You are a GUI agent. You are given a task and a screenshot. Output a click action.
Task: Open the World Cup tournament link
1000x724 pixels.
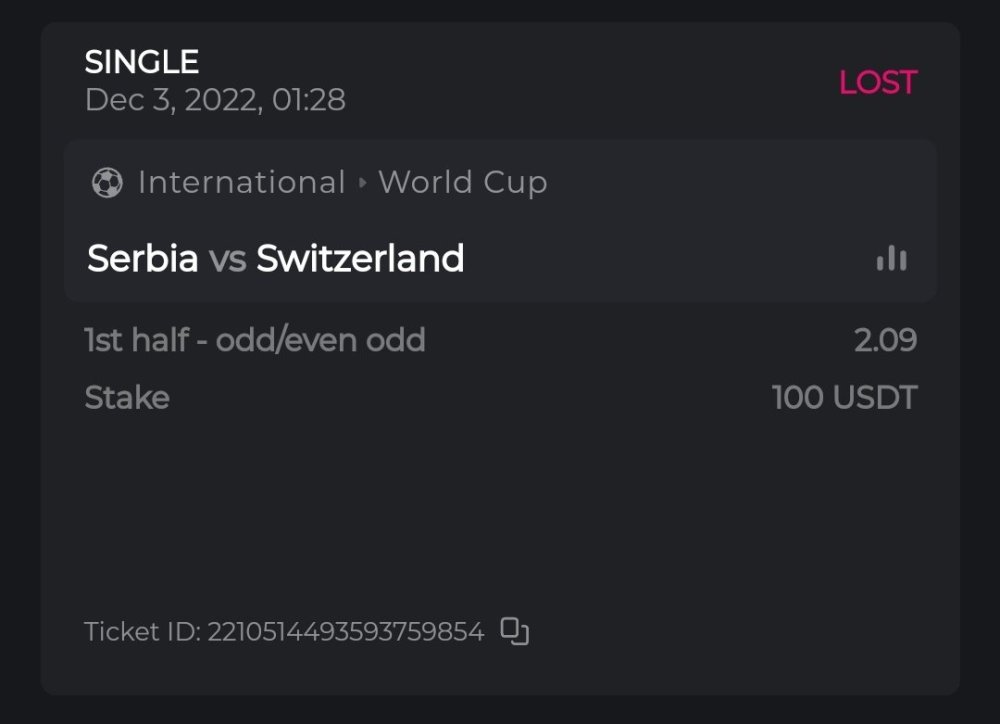[x=462, y=183]
